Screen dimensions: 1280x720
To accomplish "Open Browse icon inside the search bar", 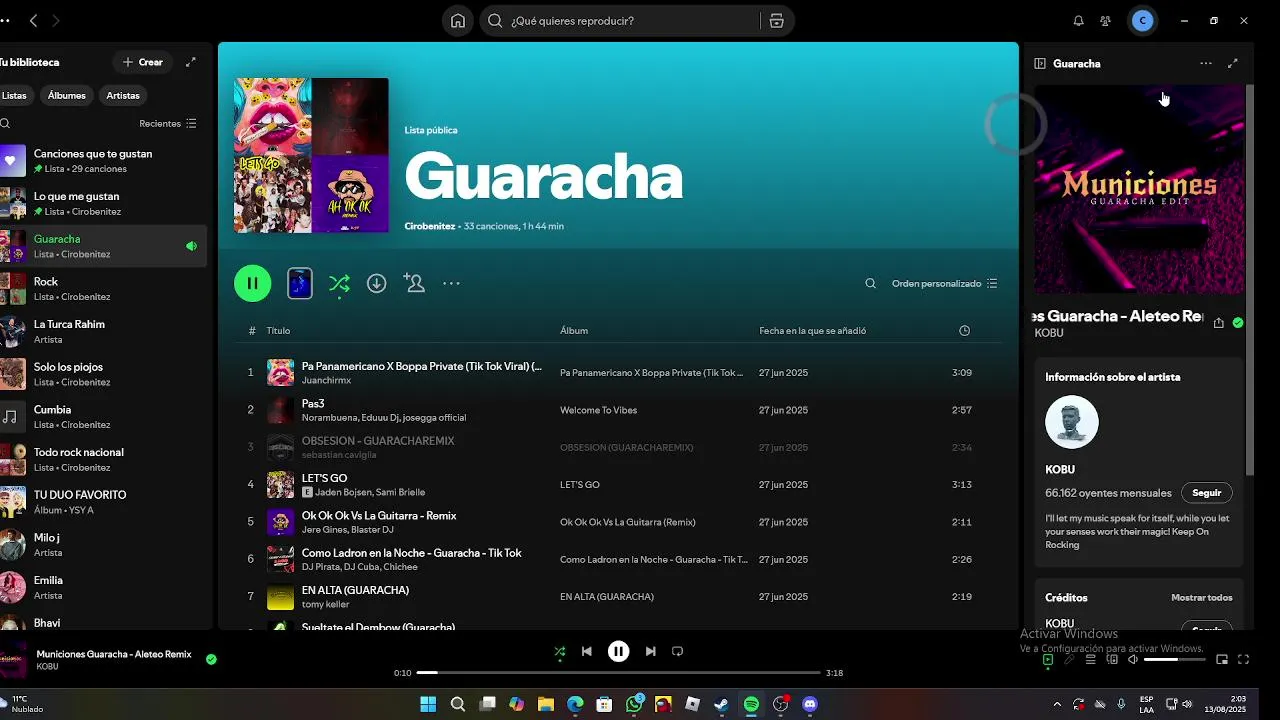I will point(776,21).
